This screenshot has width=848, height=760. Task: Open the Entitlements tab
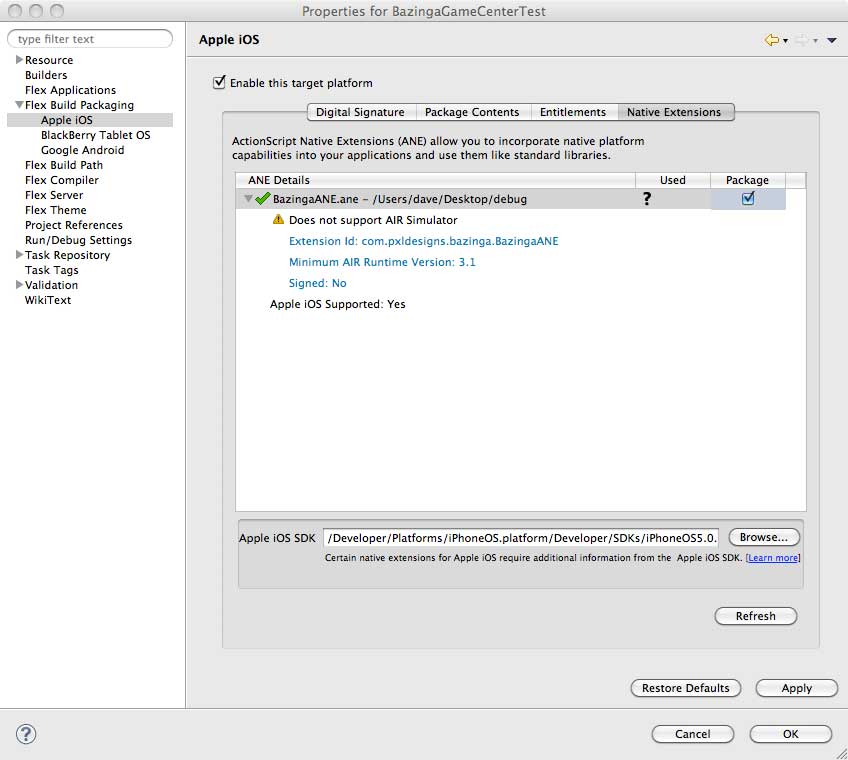(x=573, y=112)
